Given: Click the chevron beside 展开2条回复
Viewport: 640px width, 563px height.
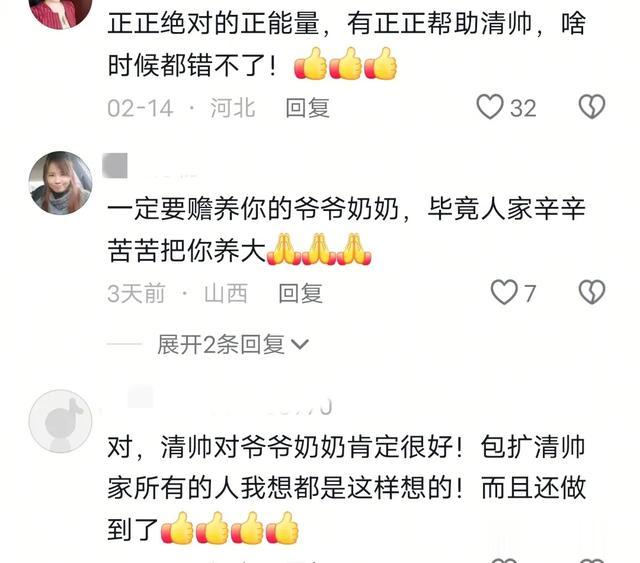Looking at the screenshot, I should (300, 345).
